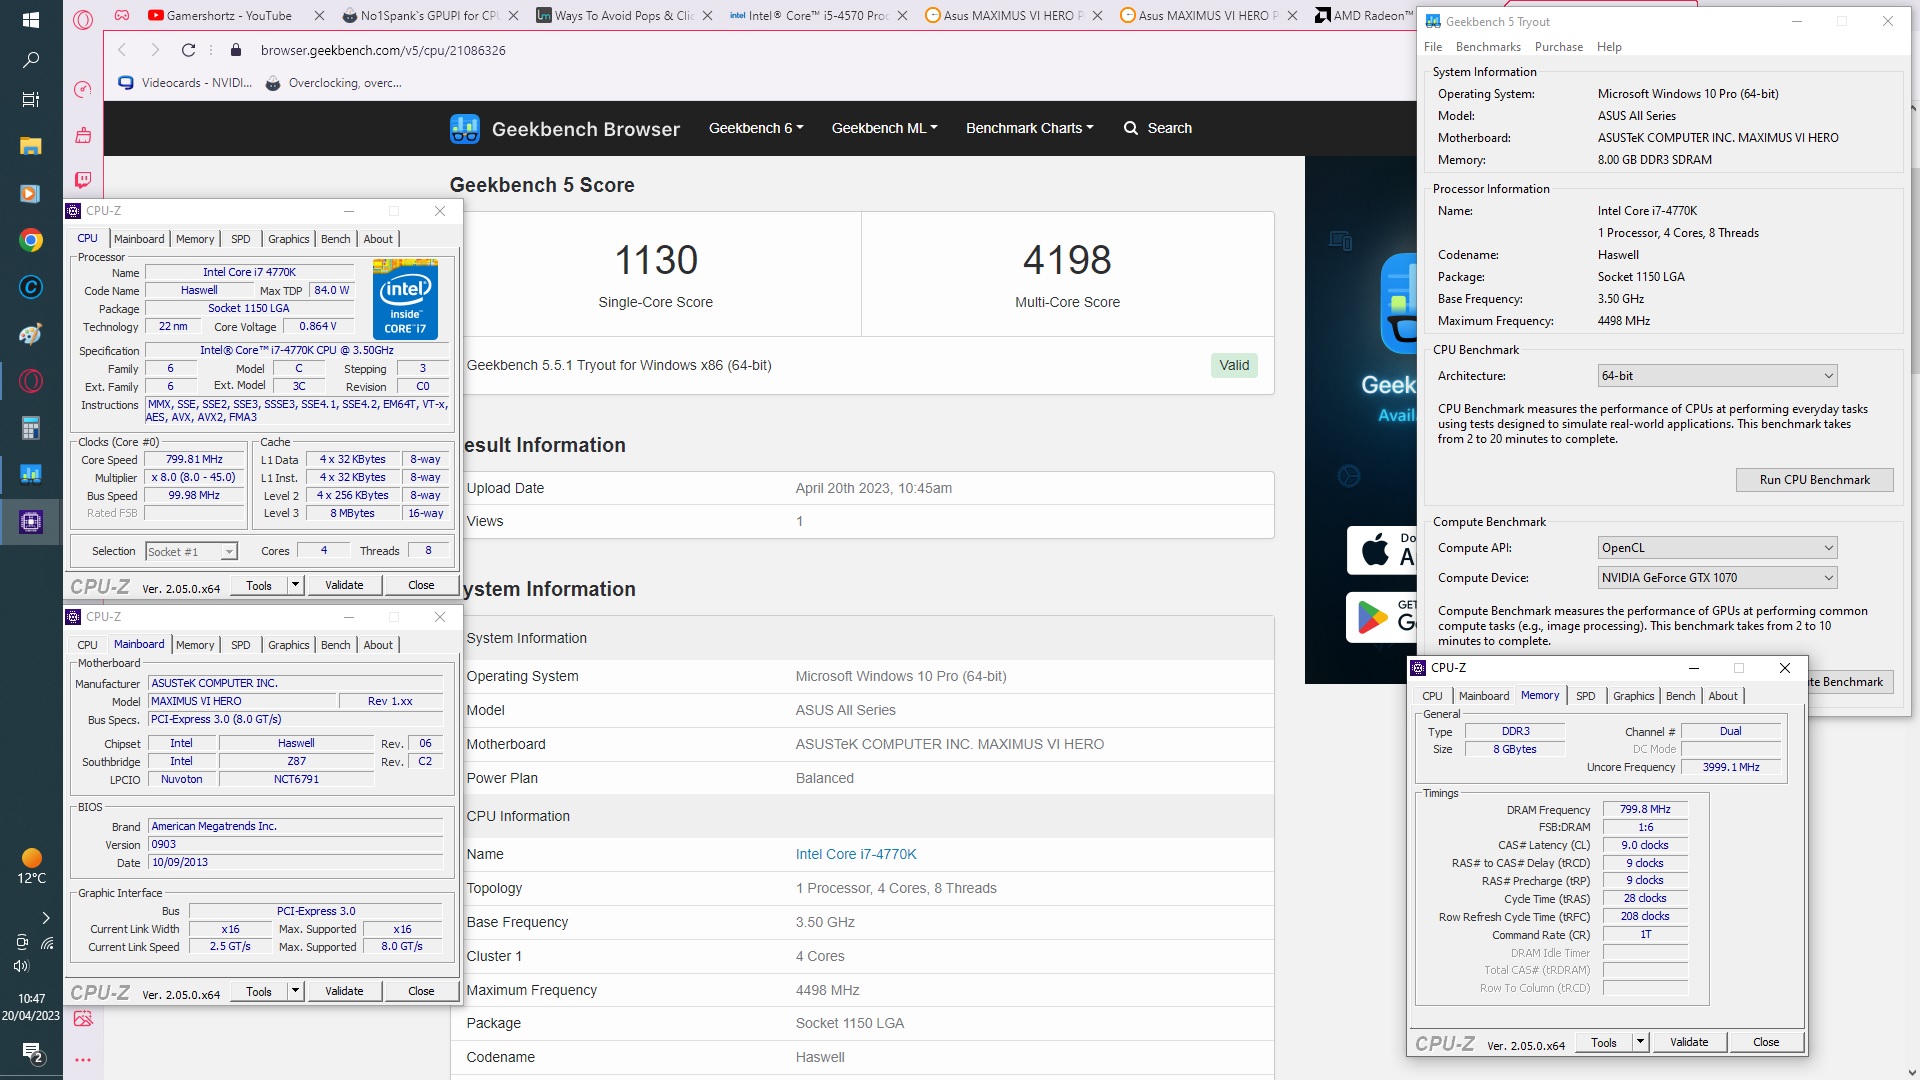Click Search in Geekbench Browser navbar

[x=1158, y=128]
